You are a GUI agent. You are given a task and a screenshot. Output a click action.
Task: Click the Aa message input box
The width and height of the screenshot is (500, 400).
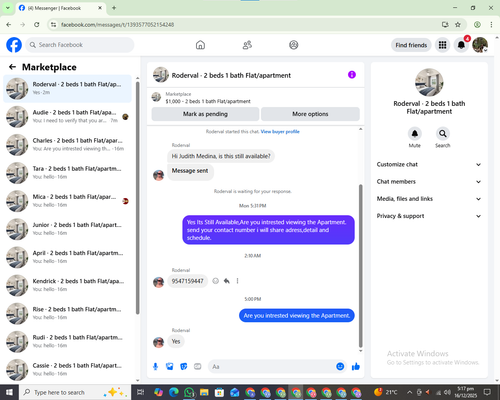coord(278,367)
